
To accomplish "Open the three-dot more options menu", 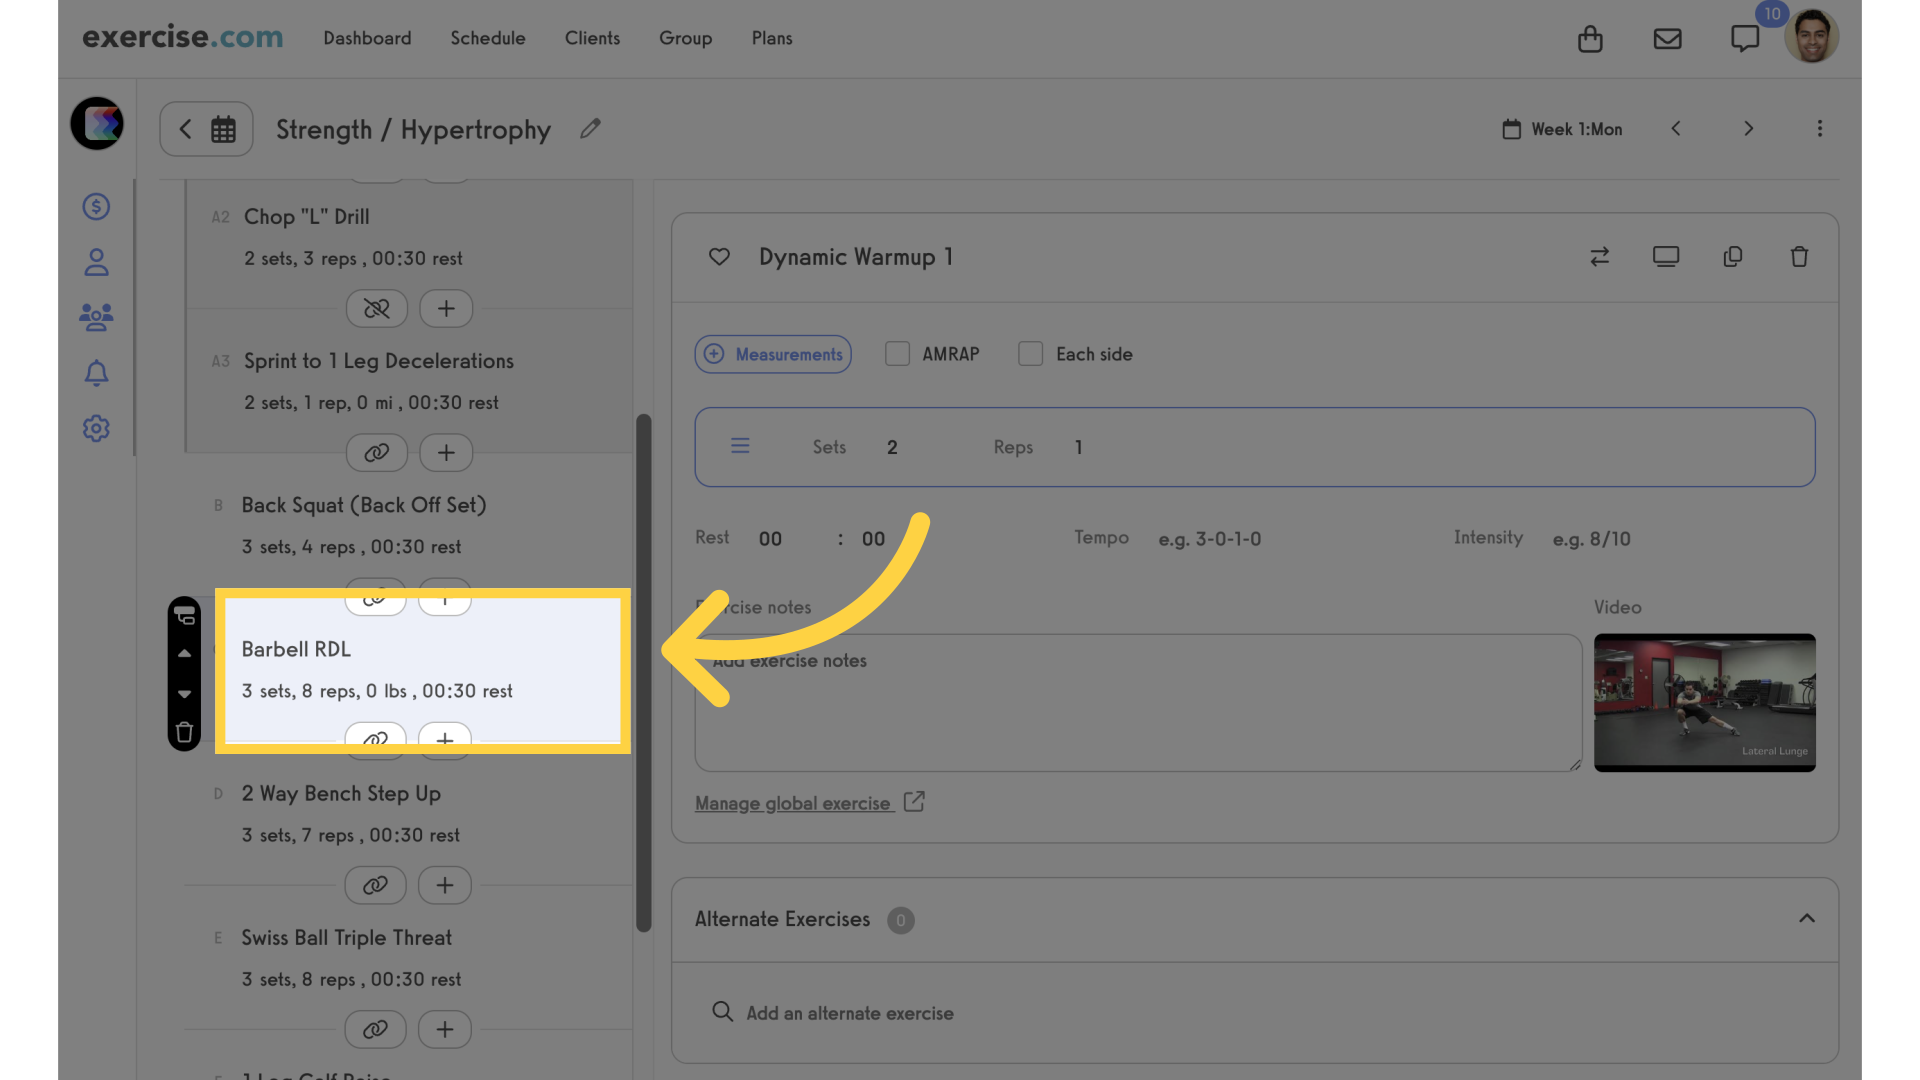I will 1820,129.
